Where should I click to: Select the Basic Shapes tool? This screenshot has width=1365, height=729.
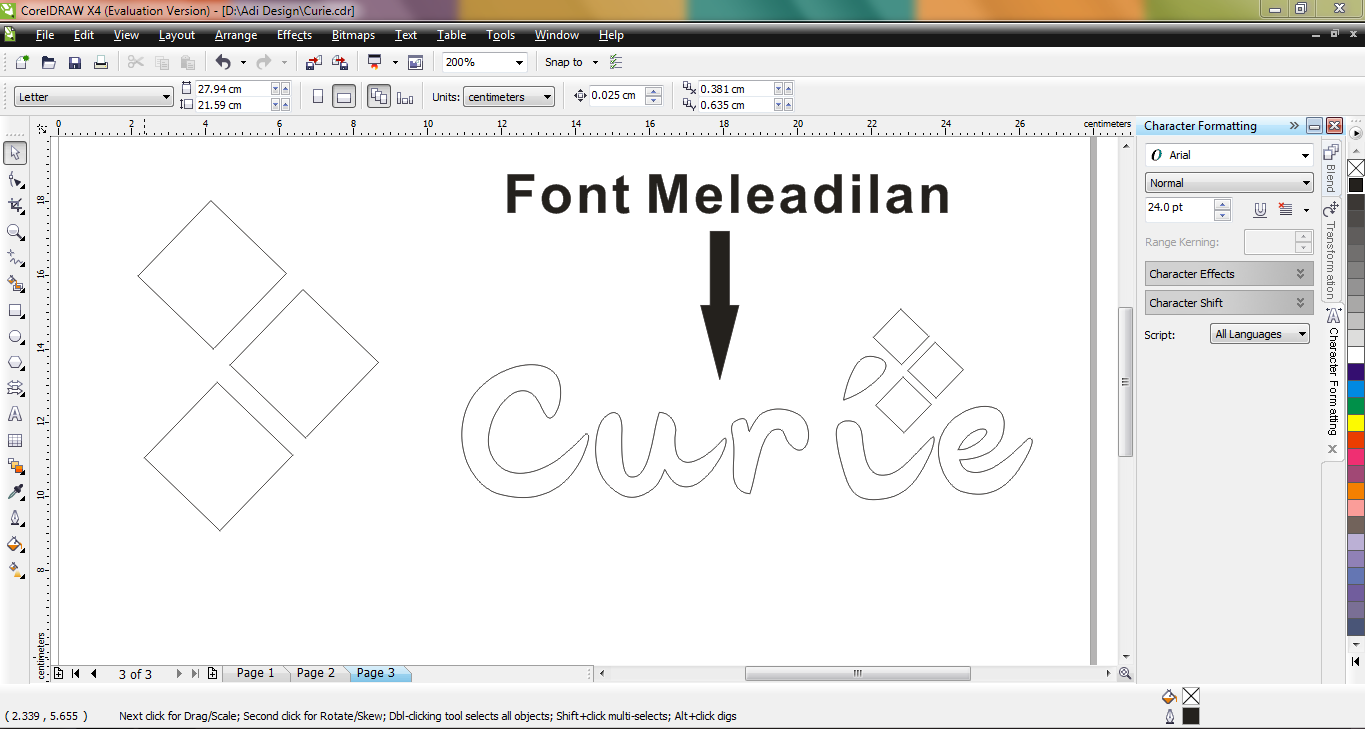[15, 388]
